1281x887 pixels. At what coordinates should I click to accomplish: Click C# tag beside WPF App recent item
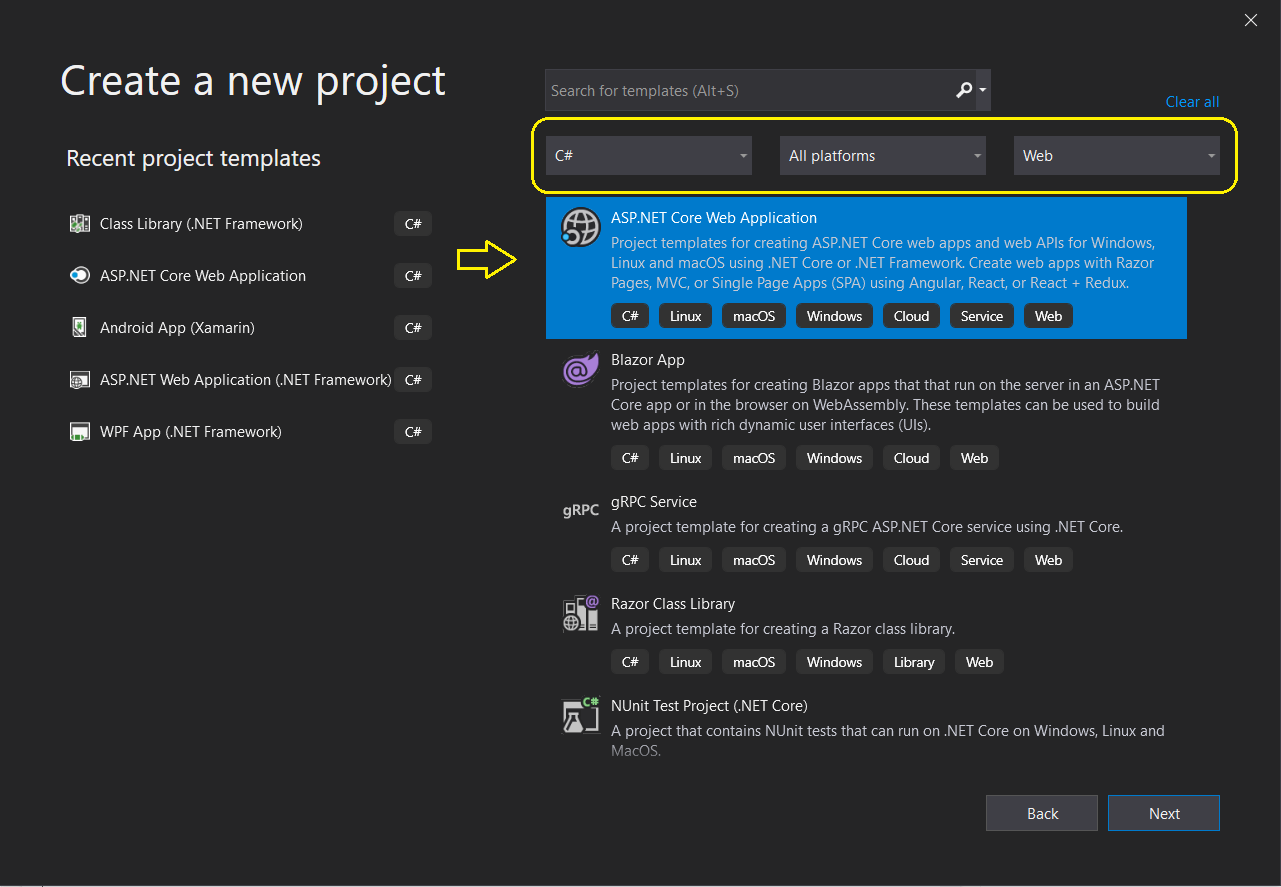[413, 432]
